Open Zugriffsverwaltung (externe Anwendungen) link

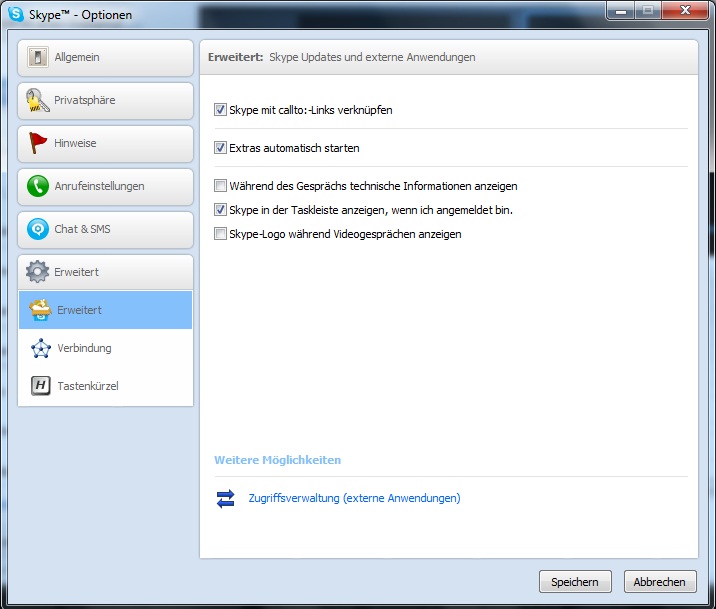point(354,498)
